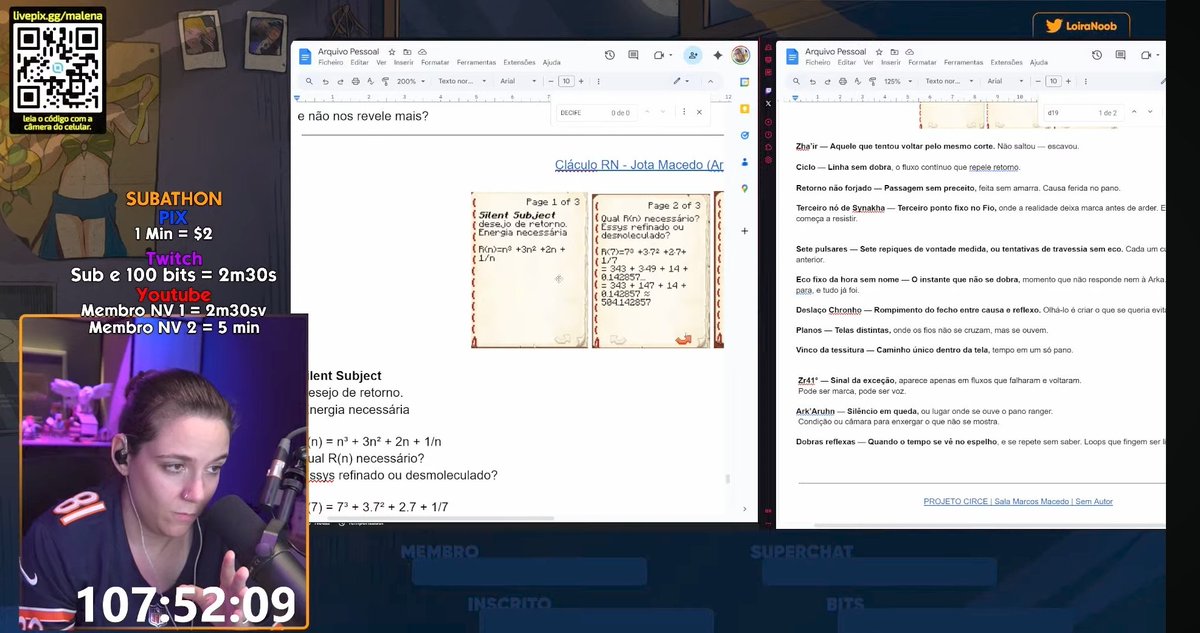The width and height of the screenshot is (1200, 633).
Task: Hide the side panel arrow in left window
Action: coord(745,508)
